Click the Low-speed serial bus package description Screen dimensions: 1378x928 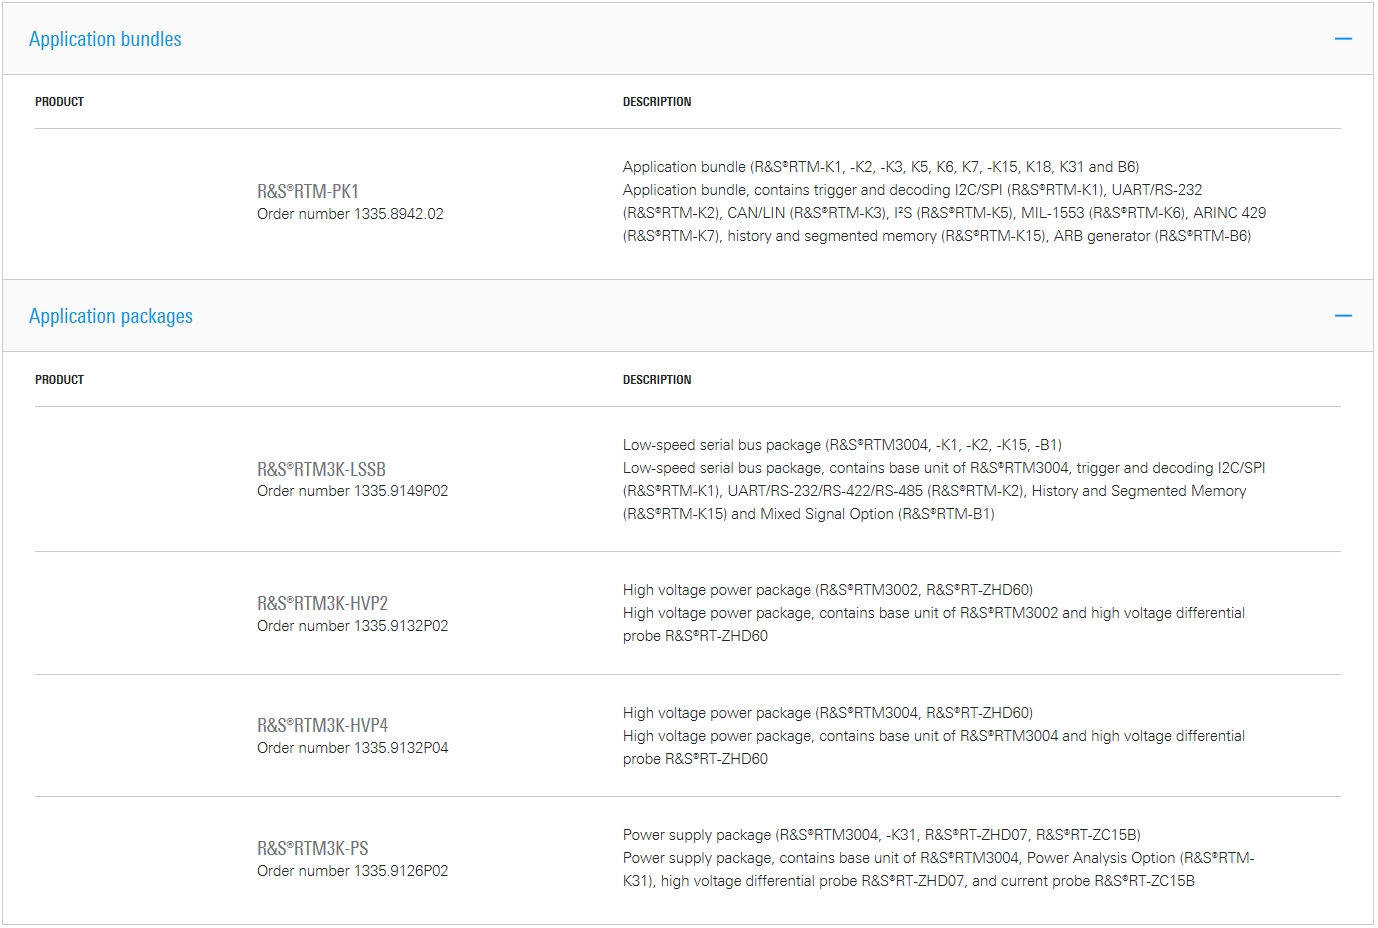click(x=944, y=479)
